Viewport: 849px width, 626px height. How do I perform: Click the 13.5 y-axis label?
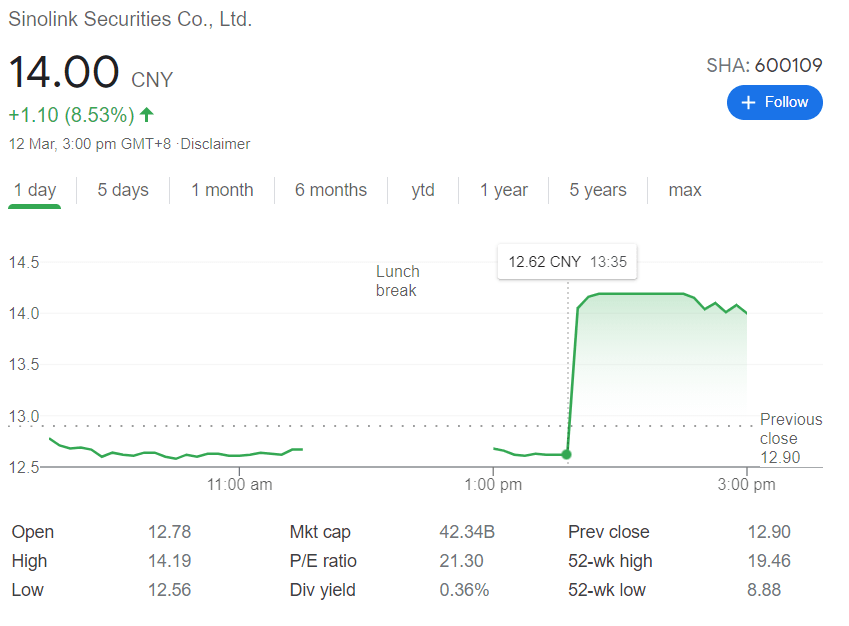point(24,364)
